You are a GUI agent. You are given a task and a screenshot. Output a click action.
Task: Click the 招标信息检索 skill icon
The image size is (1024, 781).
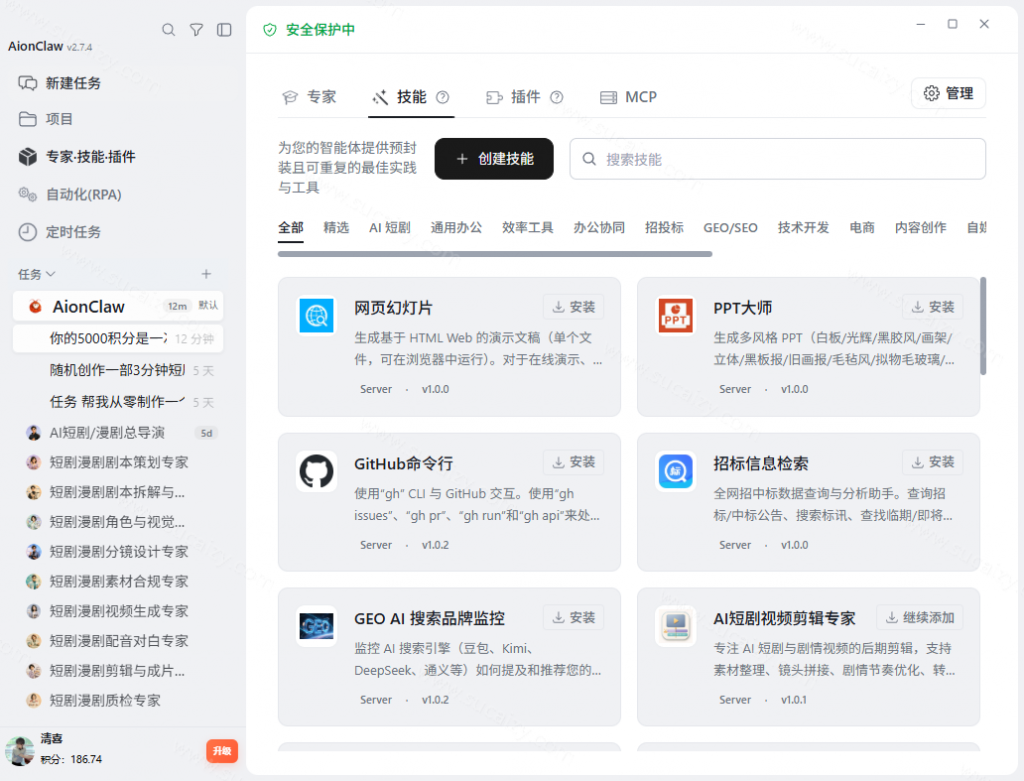[676, 471]
